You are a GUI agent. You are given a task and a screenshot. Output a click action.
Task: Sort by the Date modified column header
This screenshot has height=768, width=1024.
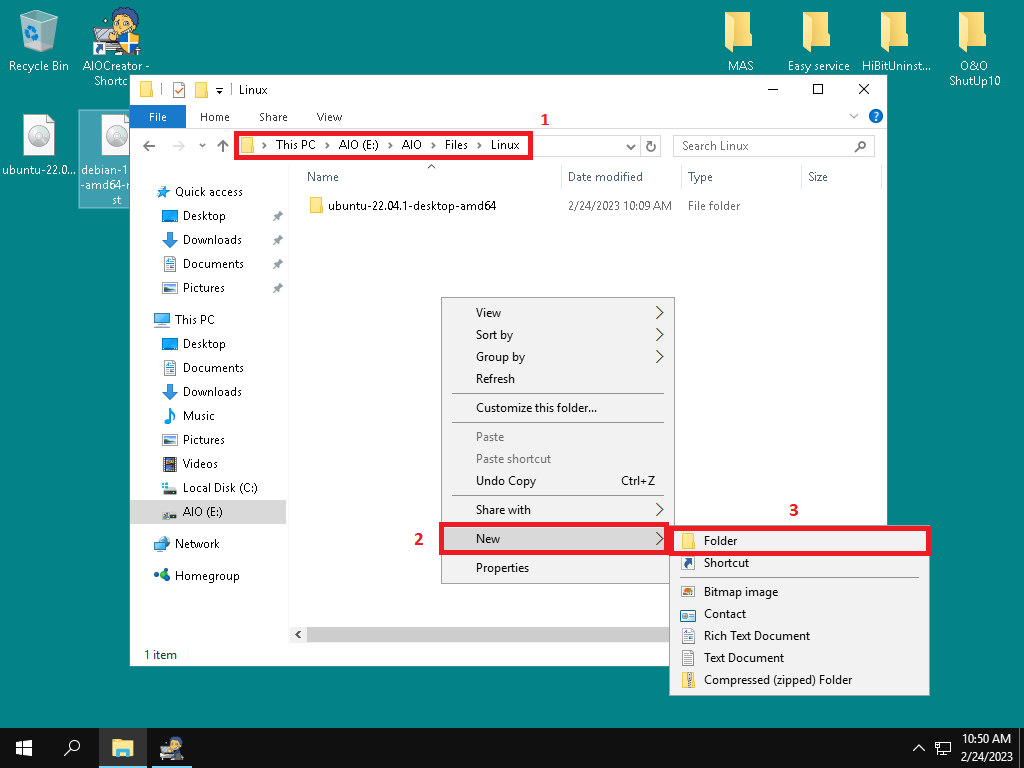(x=605, y=177)
